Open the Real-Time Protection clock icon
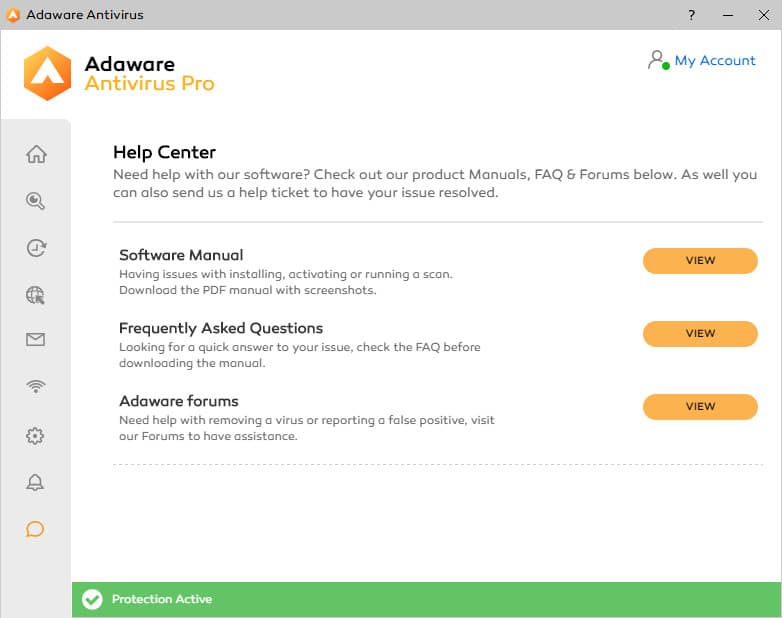782x618 pixels. [36, 247]
